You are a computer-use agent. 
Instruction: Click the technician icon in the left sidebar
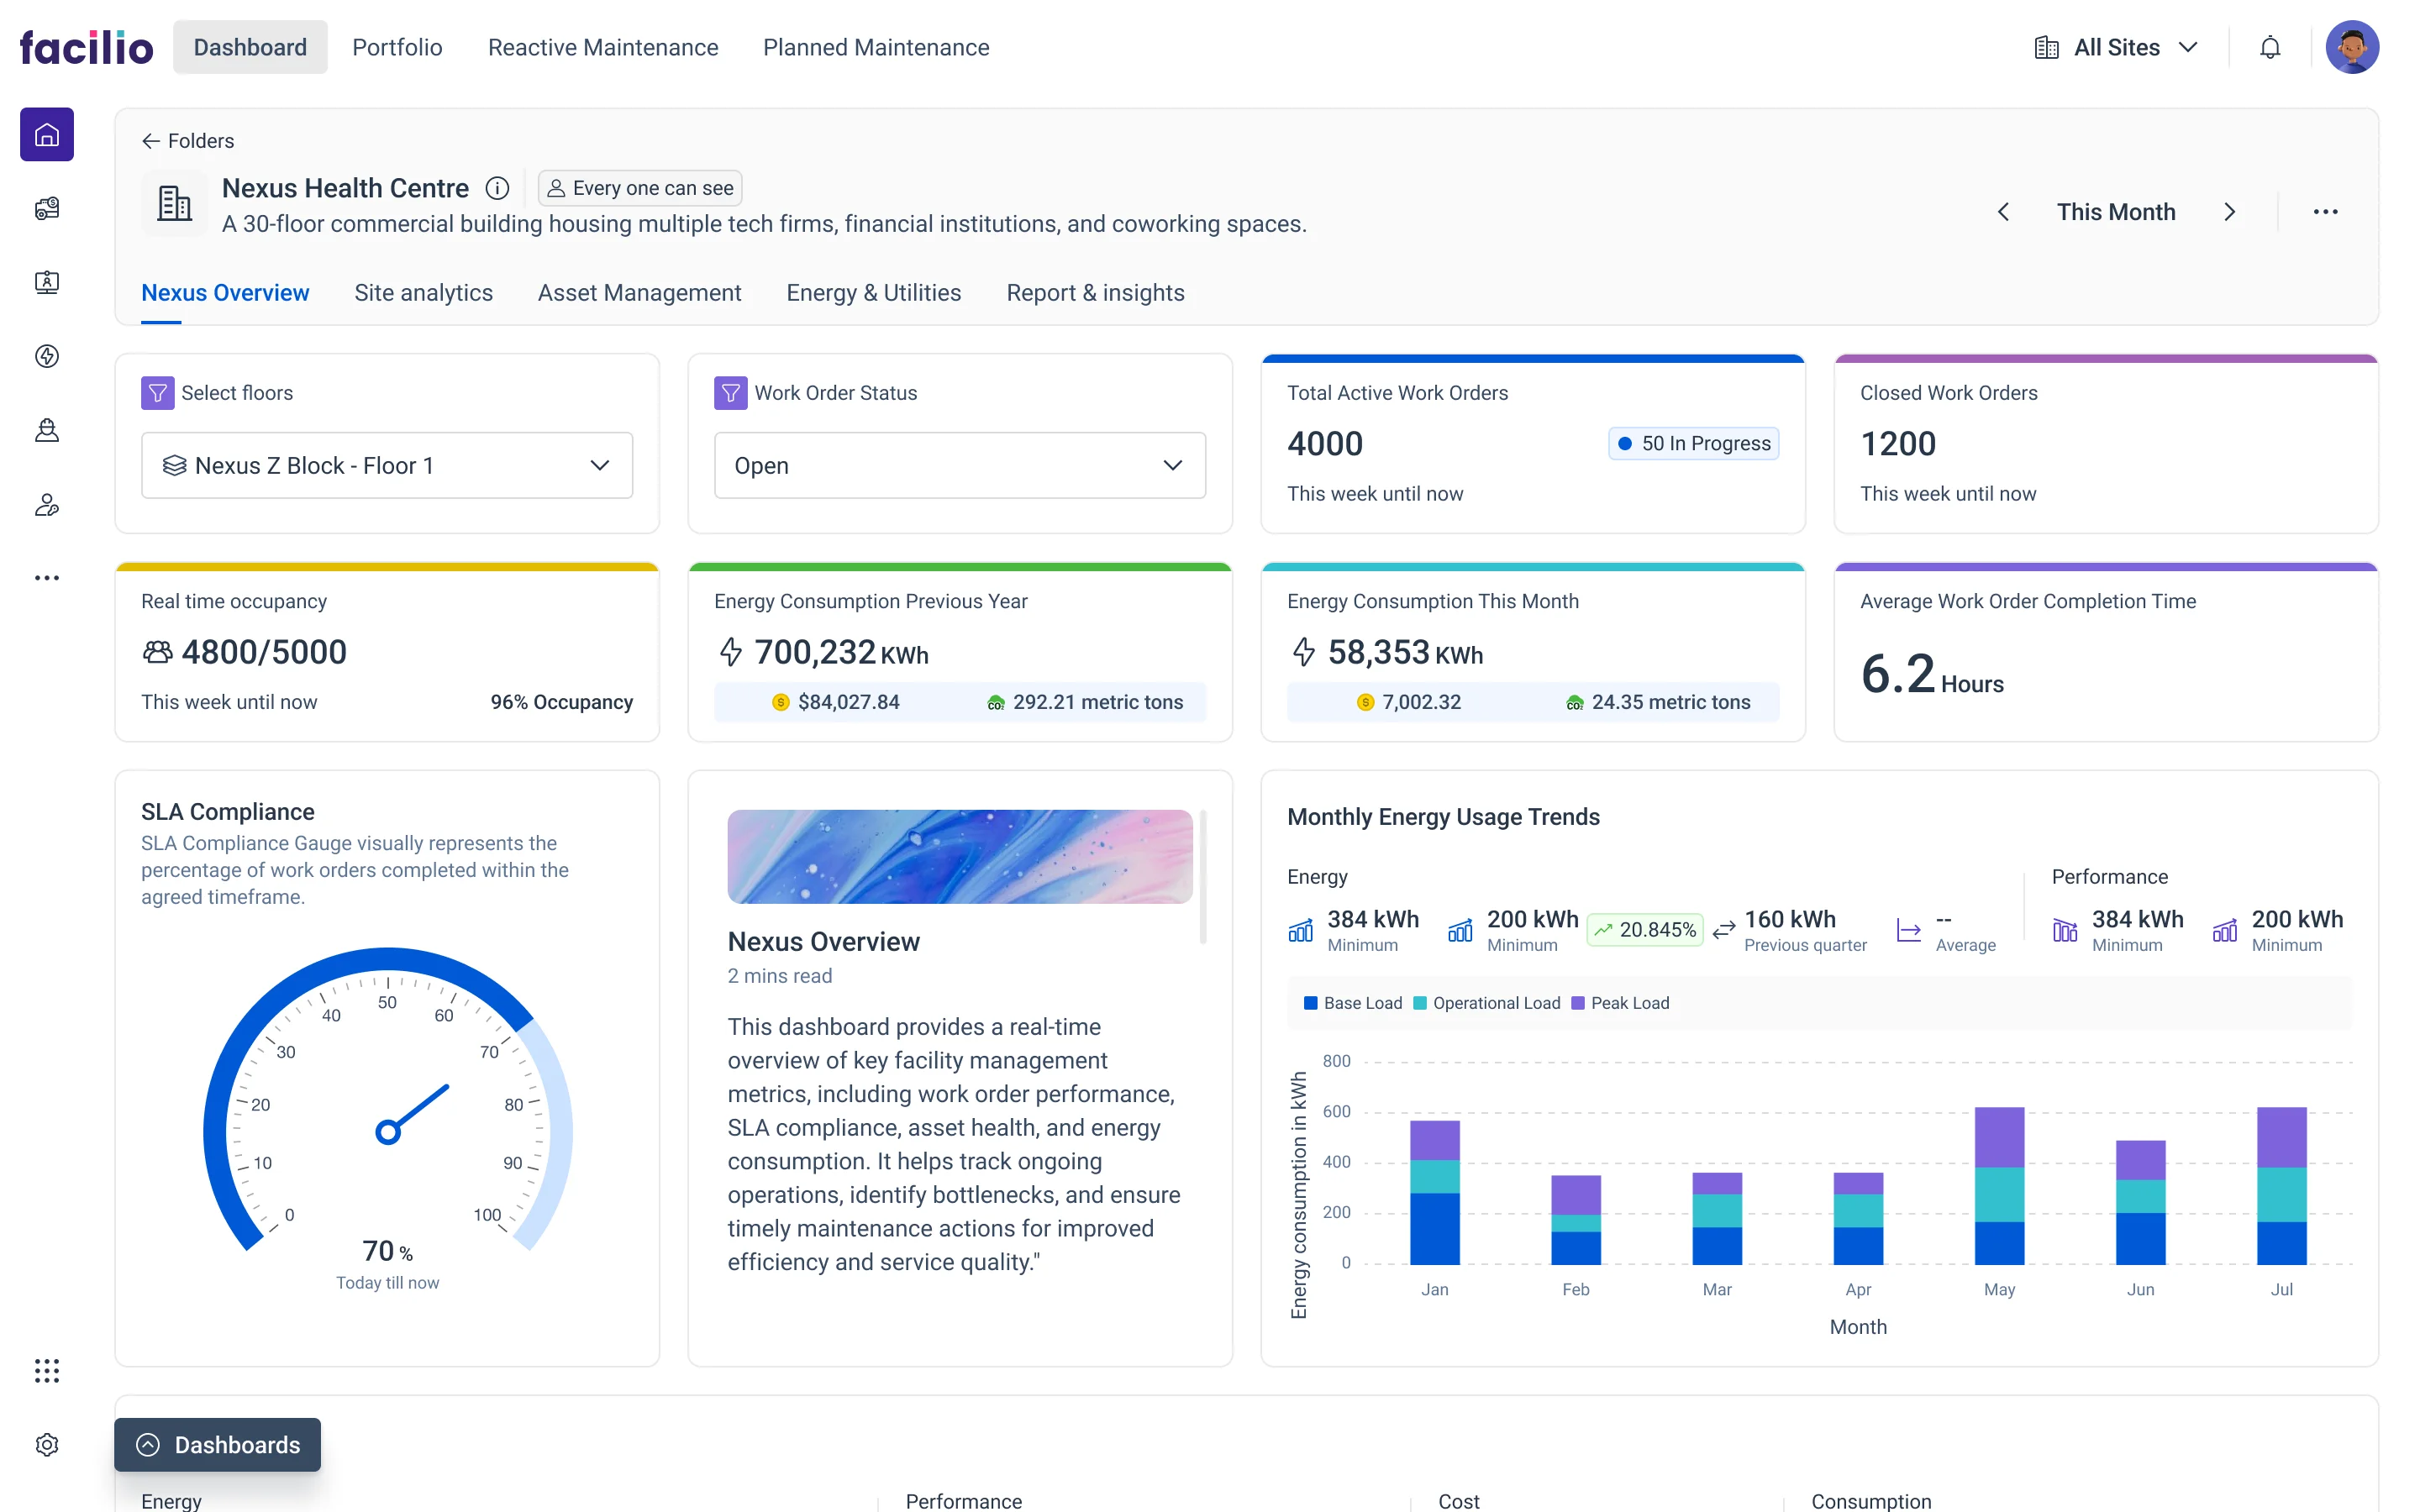click(47, 430)
